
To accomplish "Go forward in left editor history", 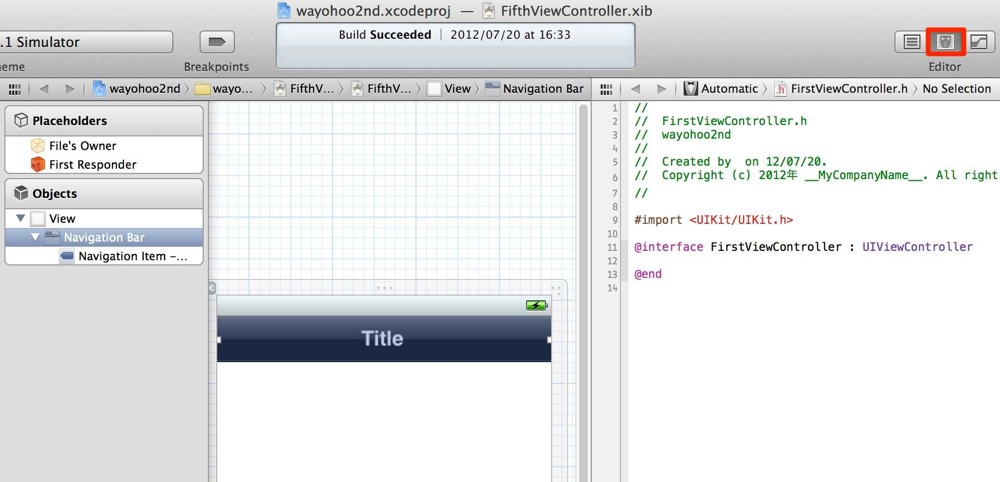I will 70,89.
